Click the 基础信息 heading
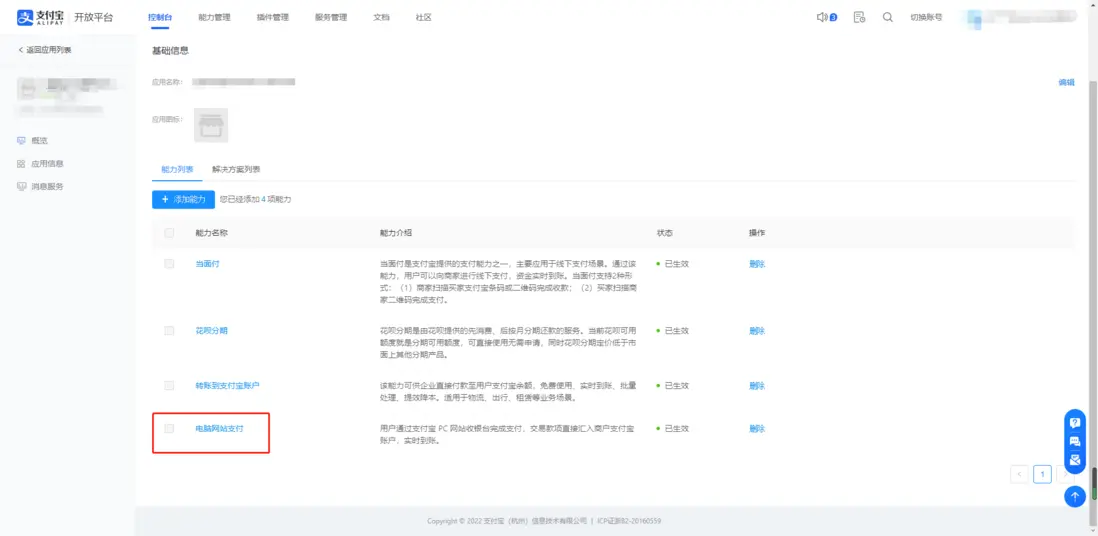The height and width of the screenshot is (536, 1098). pyautogui.click(x=170, y=50)
